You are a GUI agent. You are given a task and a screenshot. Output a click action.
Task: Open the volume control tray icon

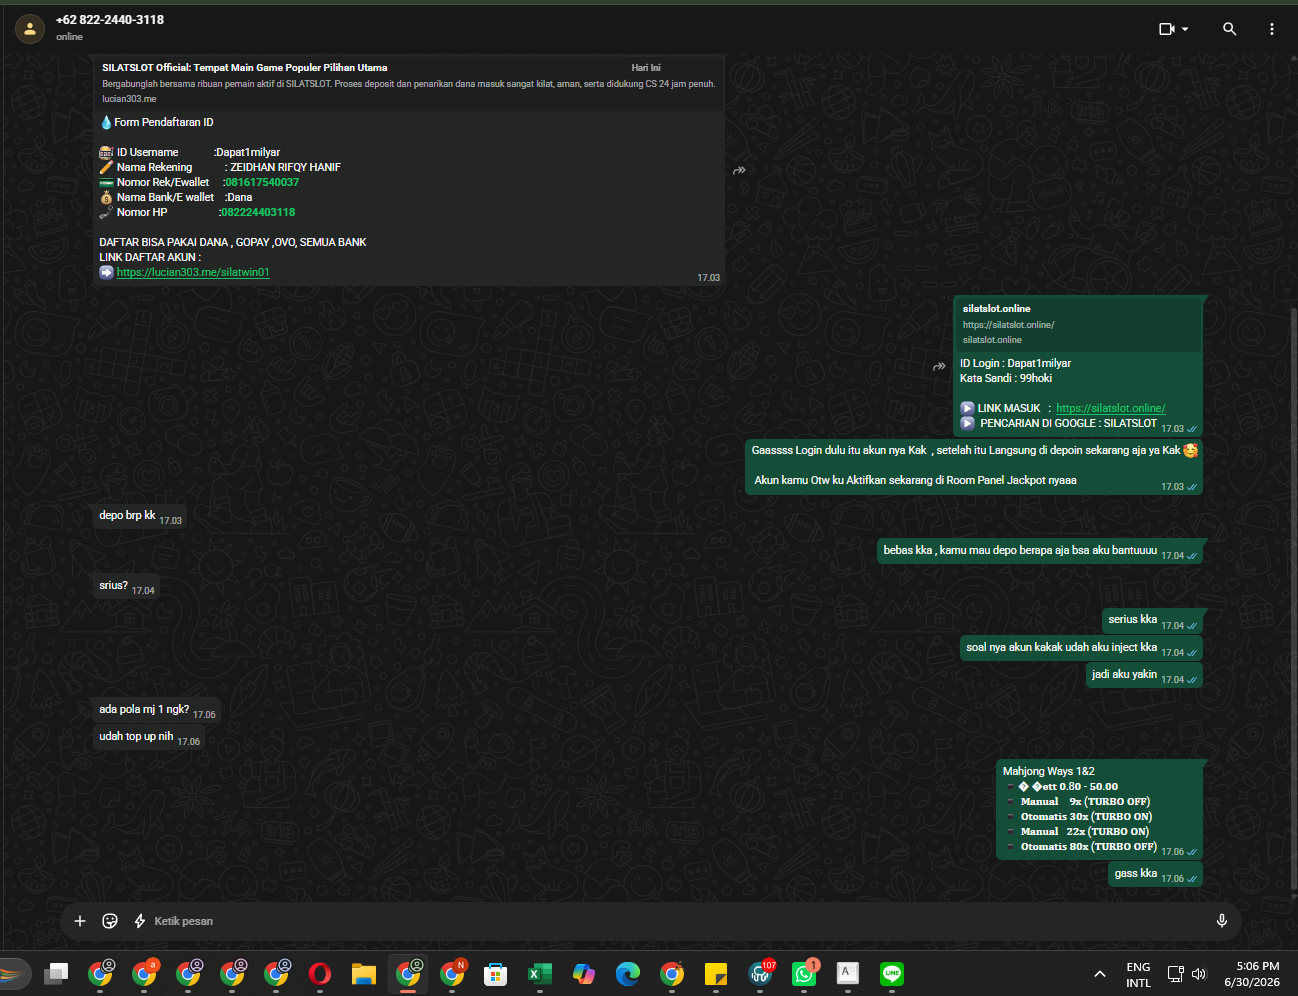(x=1199, y=974)
